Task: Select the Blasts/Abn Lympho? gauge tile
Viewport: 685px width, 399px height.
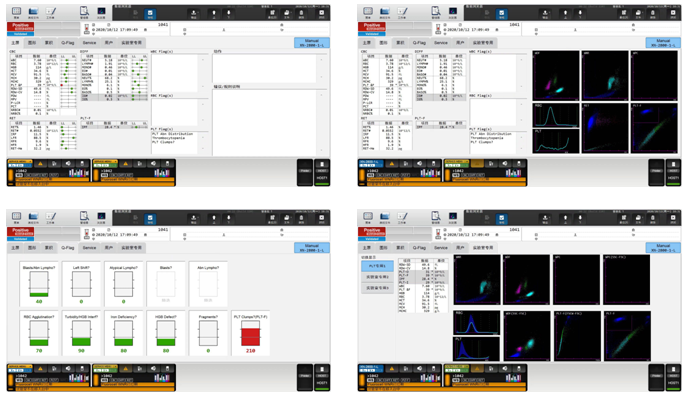Action: [39, 284]
